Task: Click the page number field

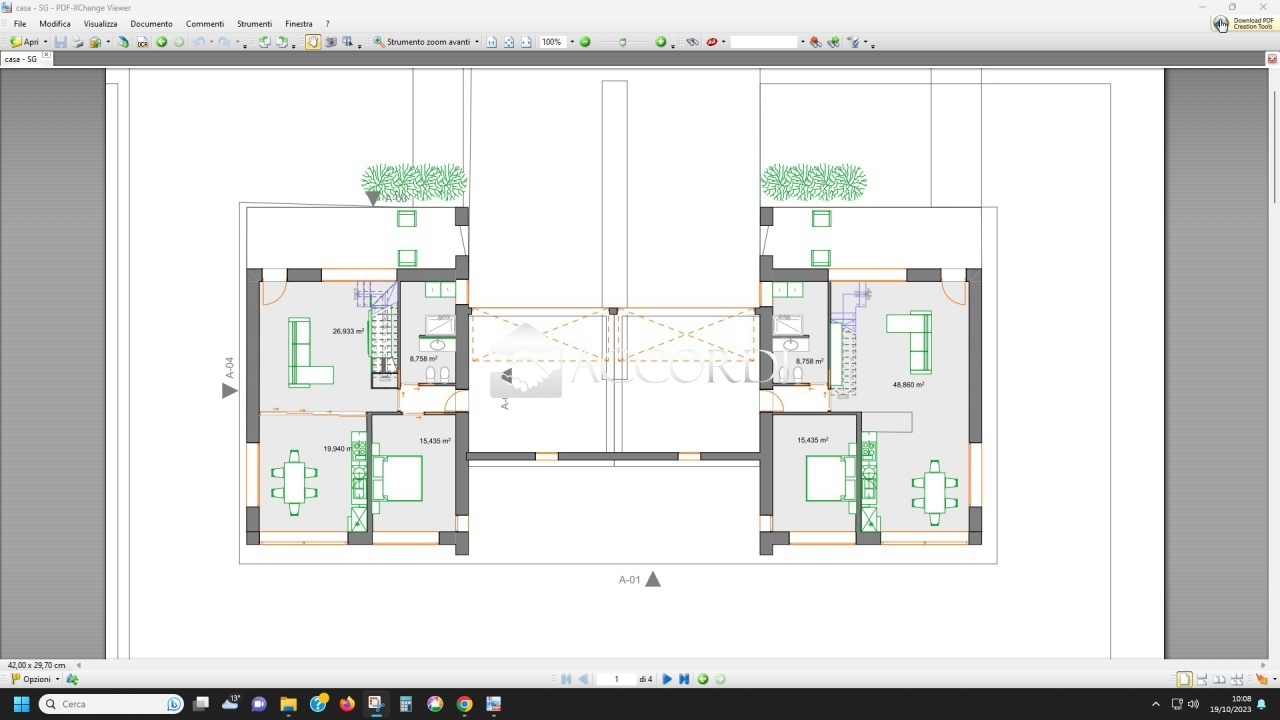Action: (616, 679)
